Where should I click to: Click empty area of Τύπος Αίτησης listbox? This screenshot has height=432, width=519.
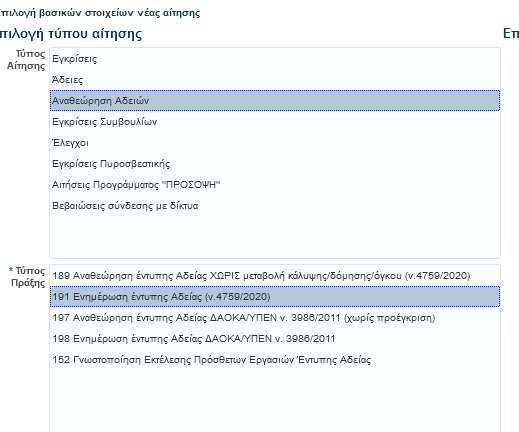coord(275,237)
